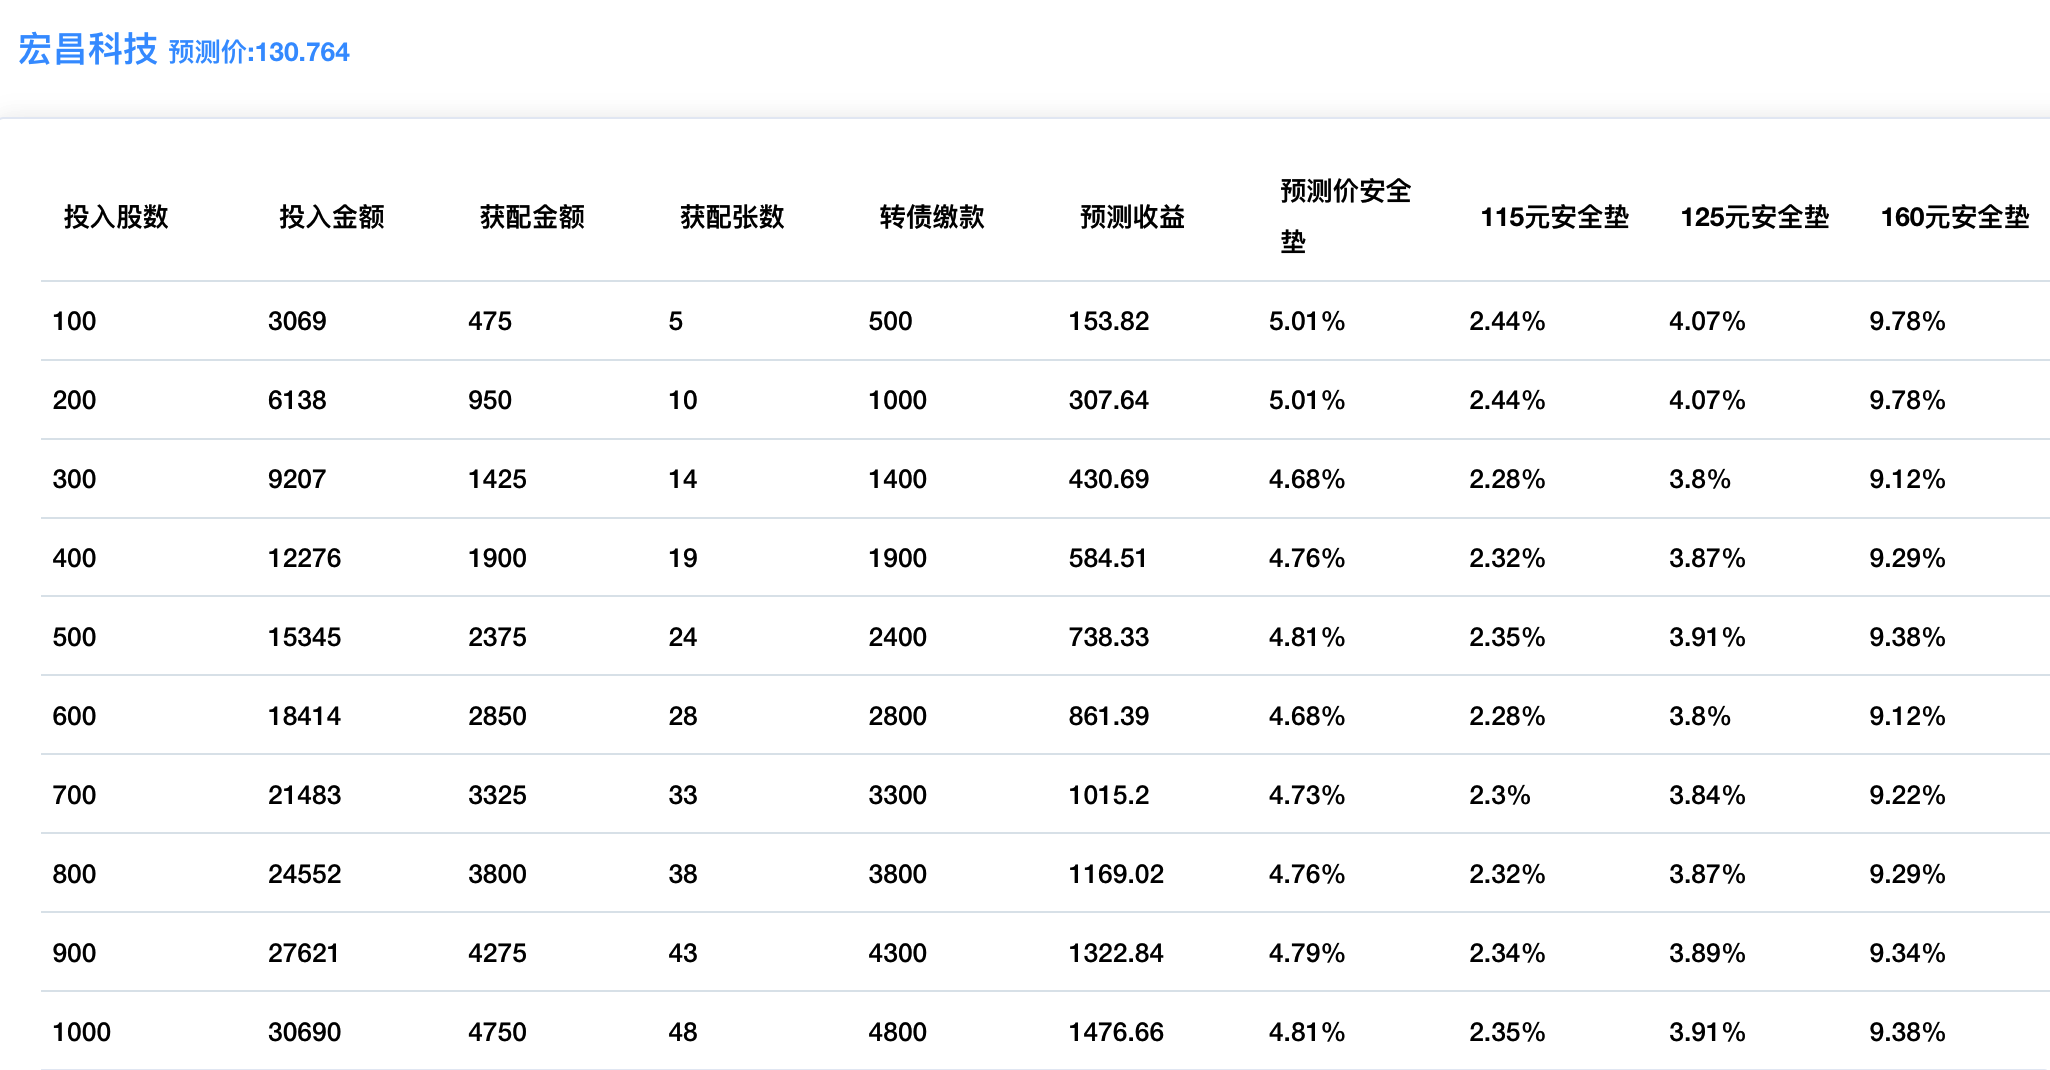Click the 转债缴款 column header

point(932,217)
